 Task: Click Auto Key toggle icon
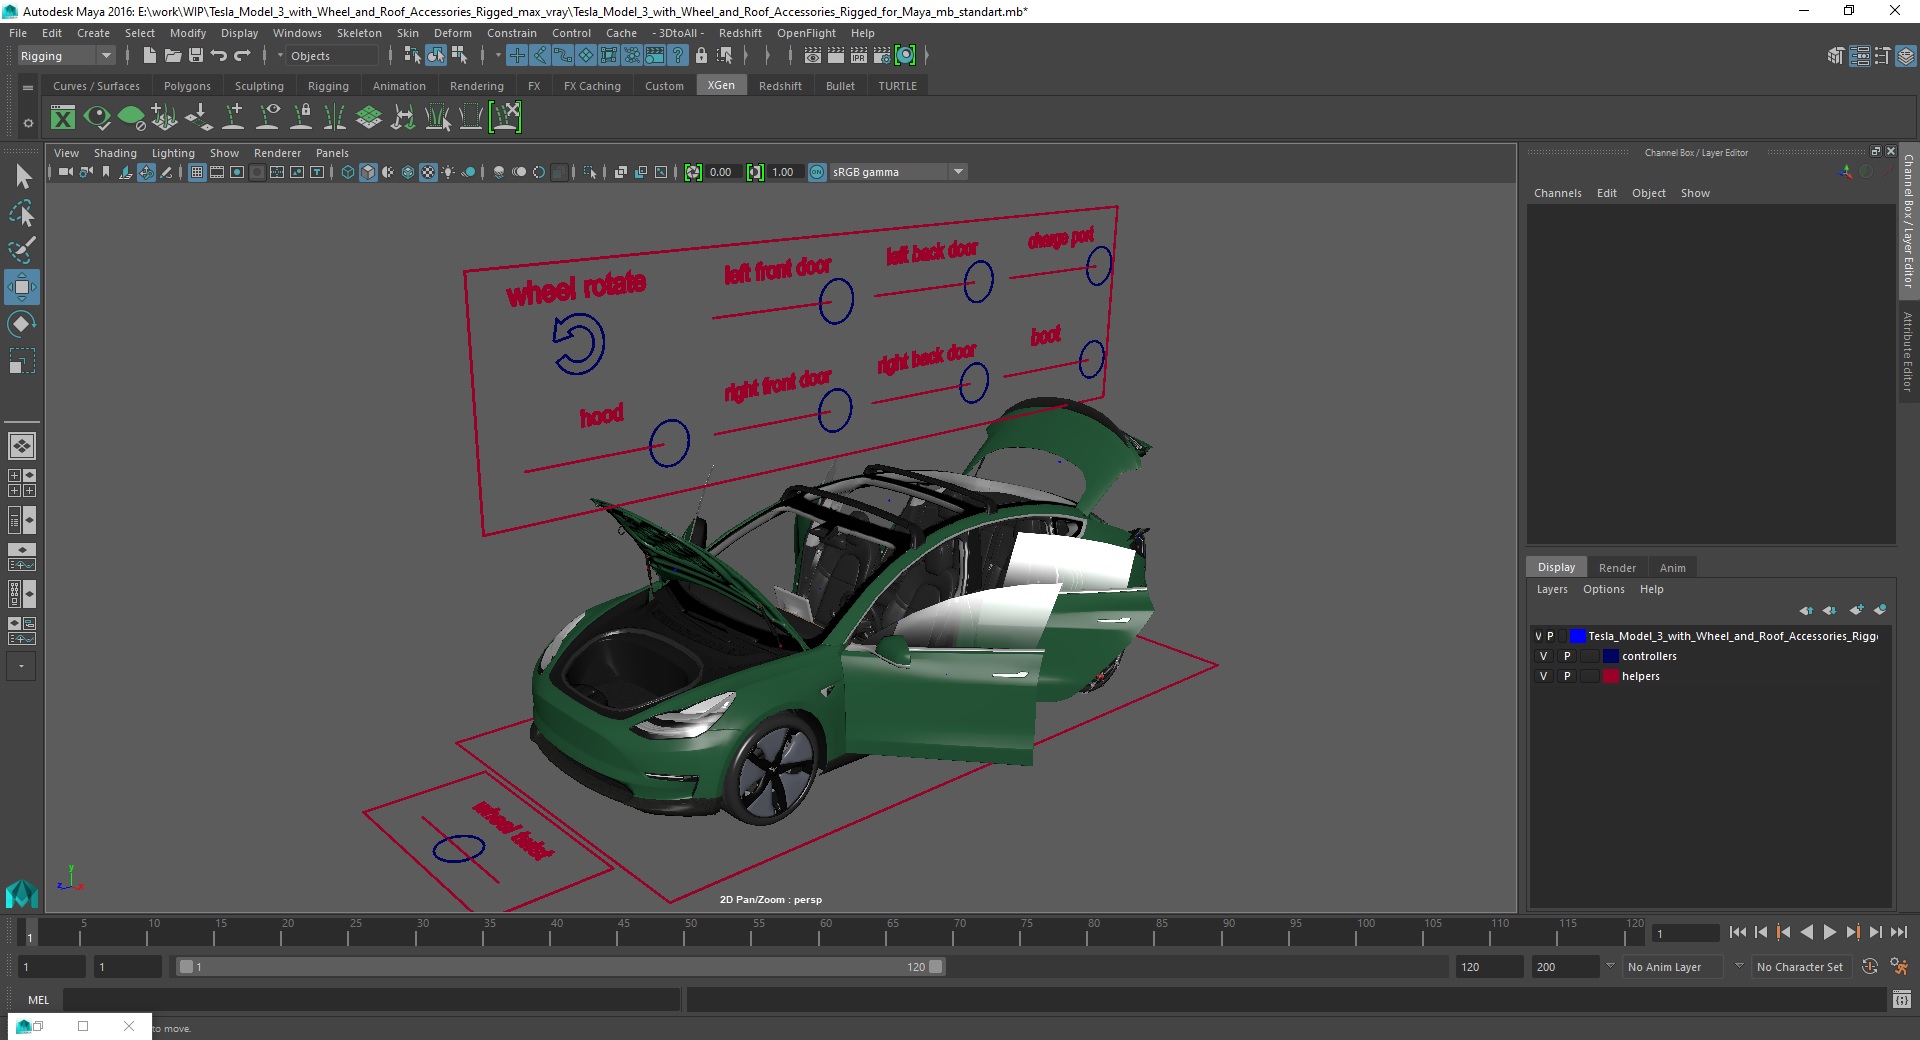[x=1870, y=967]
